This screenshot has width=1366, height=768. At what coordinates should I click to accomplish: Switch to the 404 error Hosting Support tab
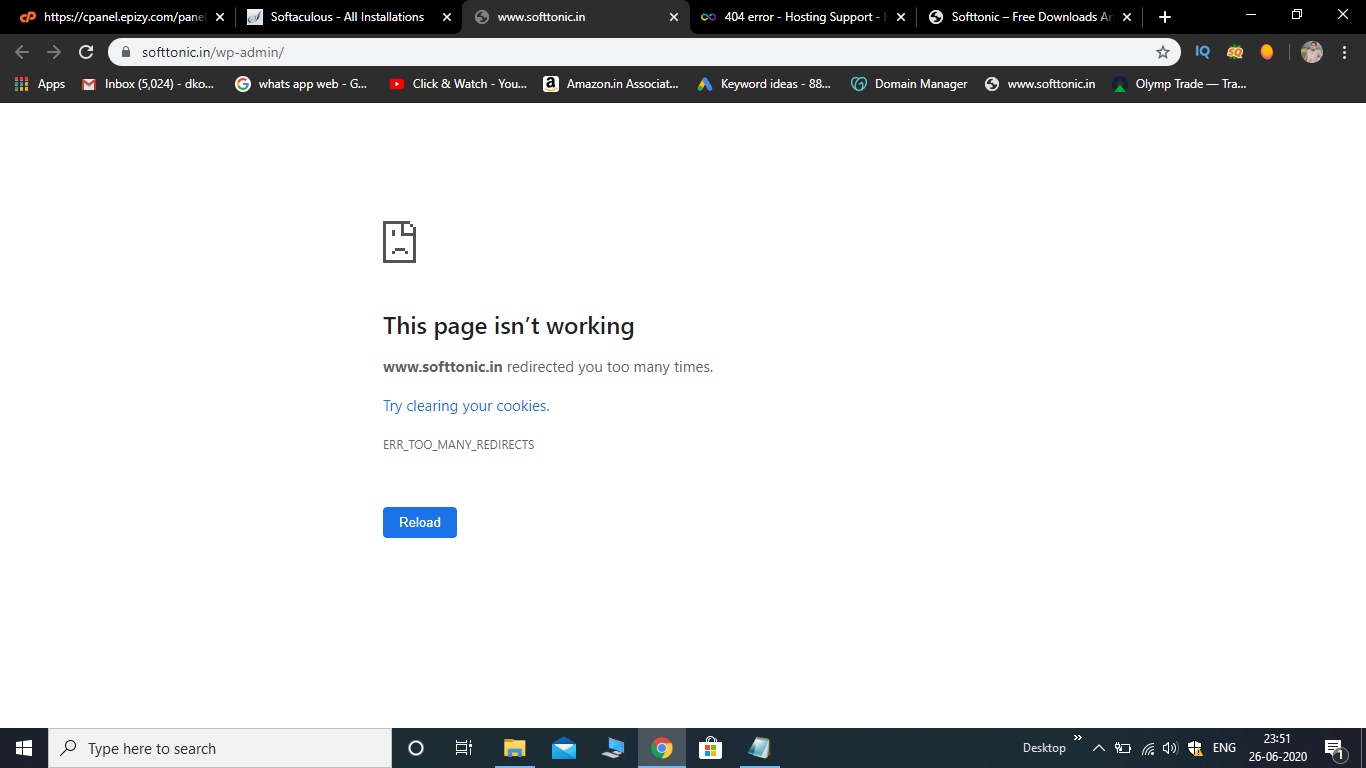click(803, 17)
